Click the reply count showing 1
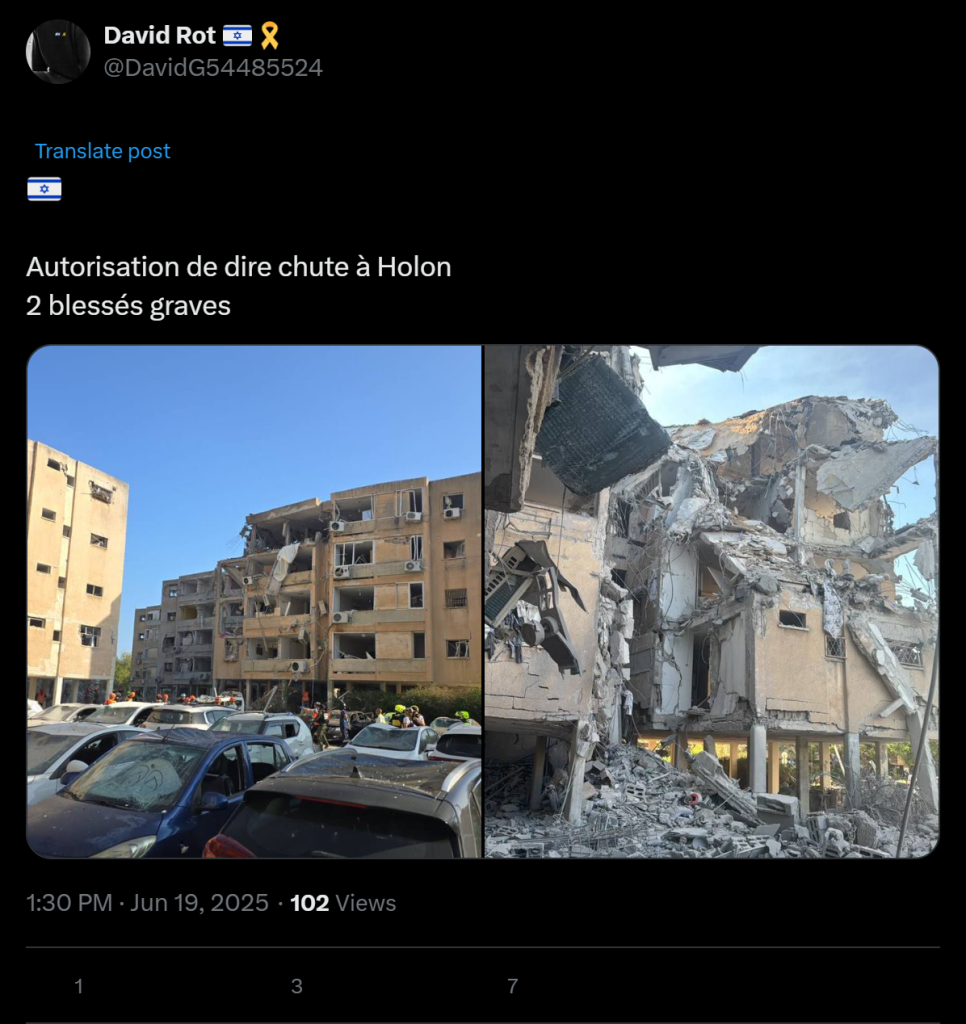966x1024 pixels. 78,985
